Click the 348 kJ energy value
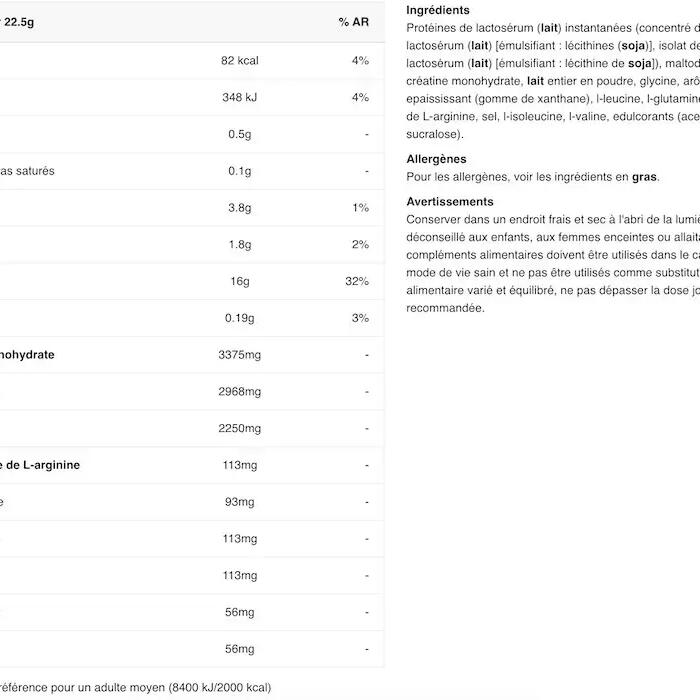Viewport: 700px width, 700px height. point(240,98)
